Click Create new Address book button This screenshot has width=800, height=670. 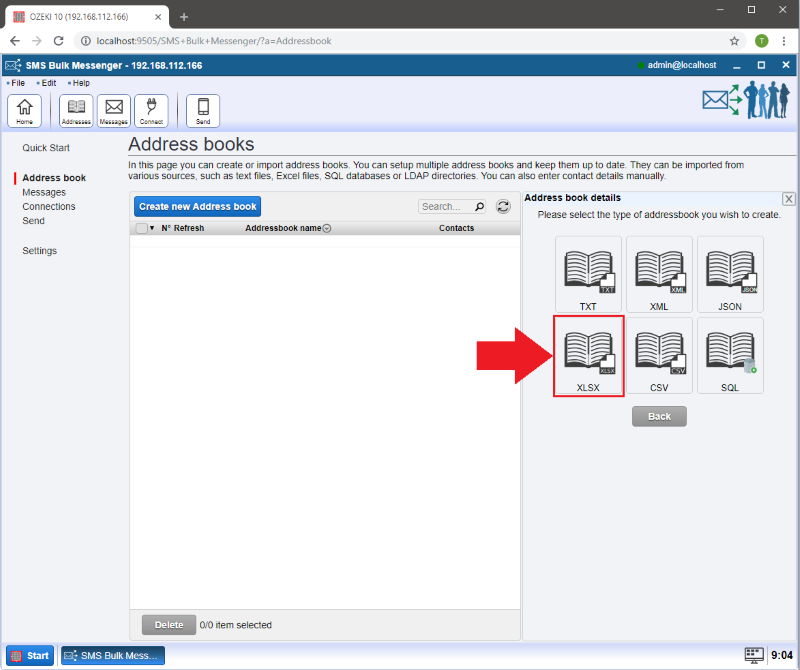pyautogui.click(x=197, y=207)
